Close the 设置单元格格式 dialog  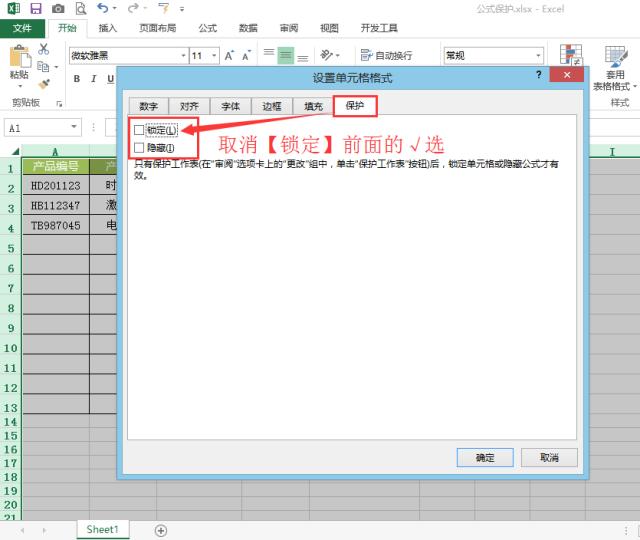click(567, 75)
